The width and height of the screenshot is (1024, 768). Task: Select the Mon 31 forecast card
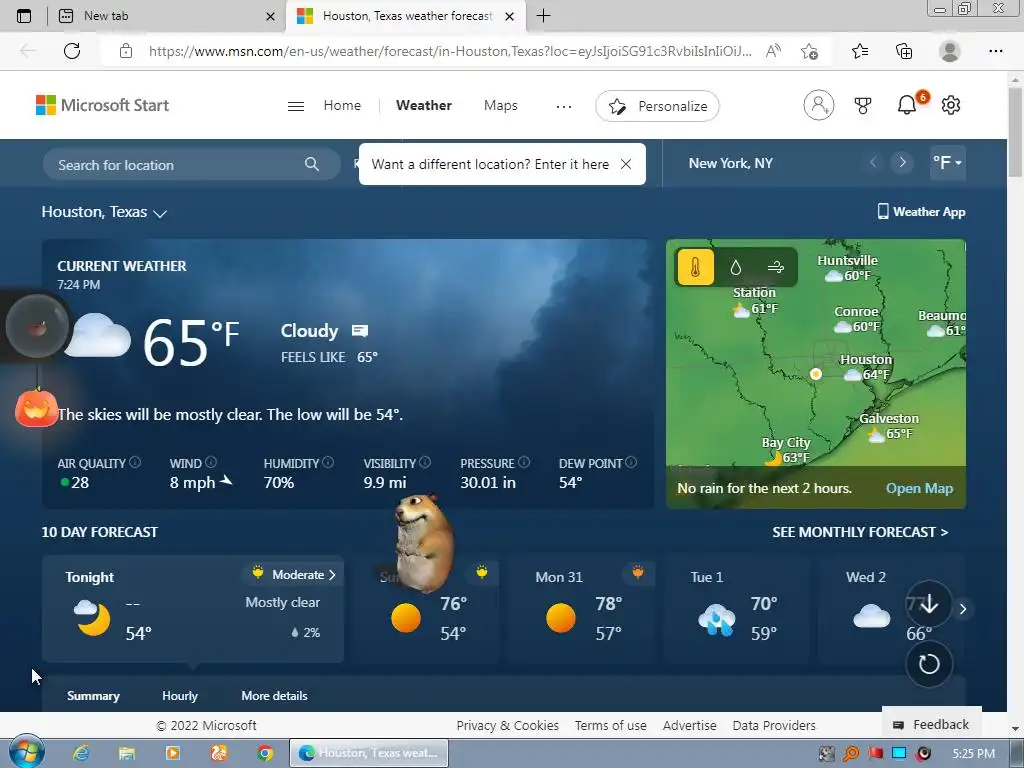click(581, 609)
